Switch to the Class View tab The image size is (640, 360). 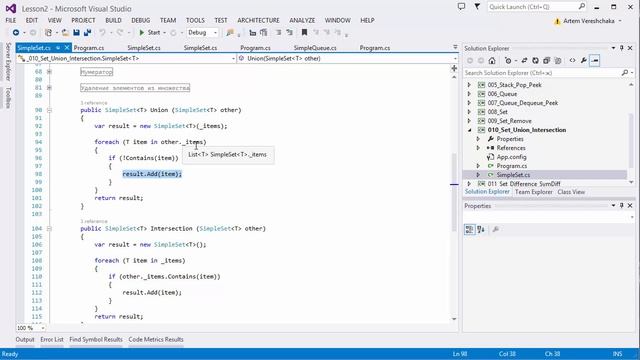coord(571,192)
